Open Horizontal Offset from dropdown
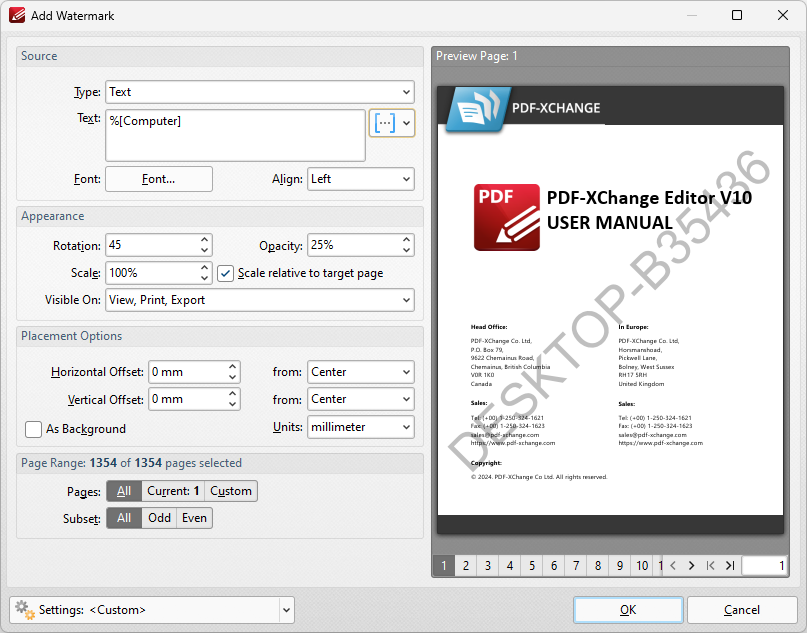 [x=361, y=372]
